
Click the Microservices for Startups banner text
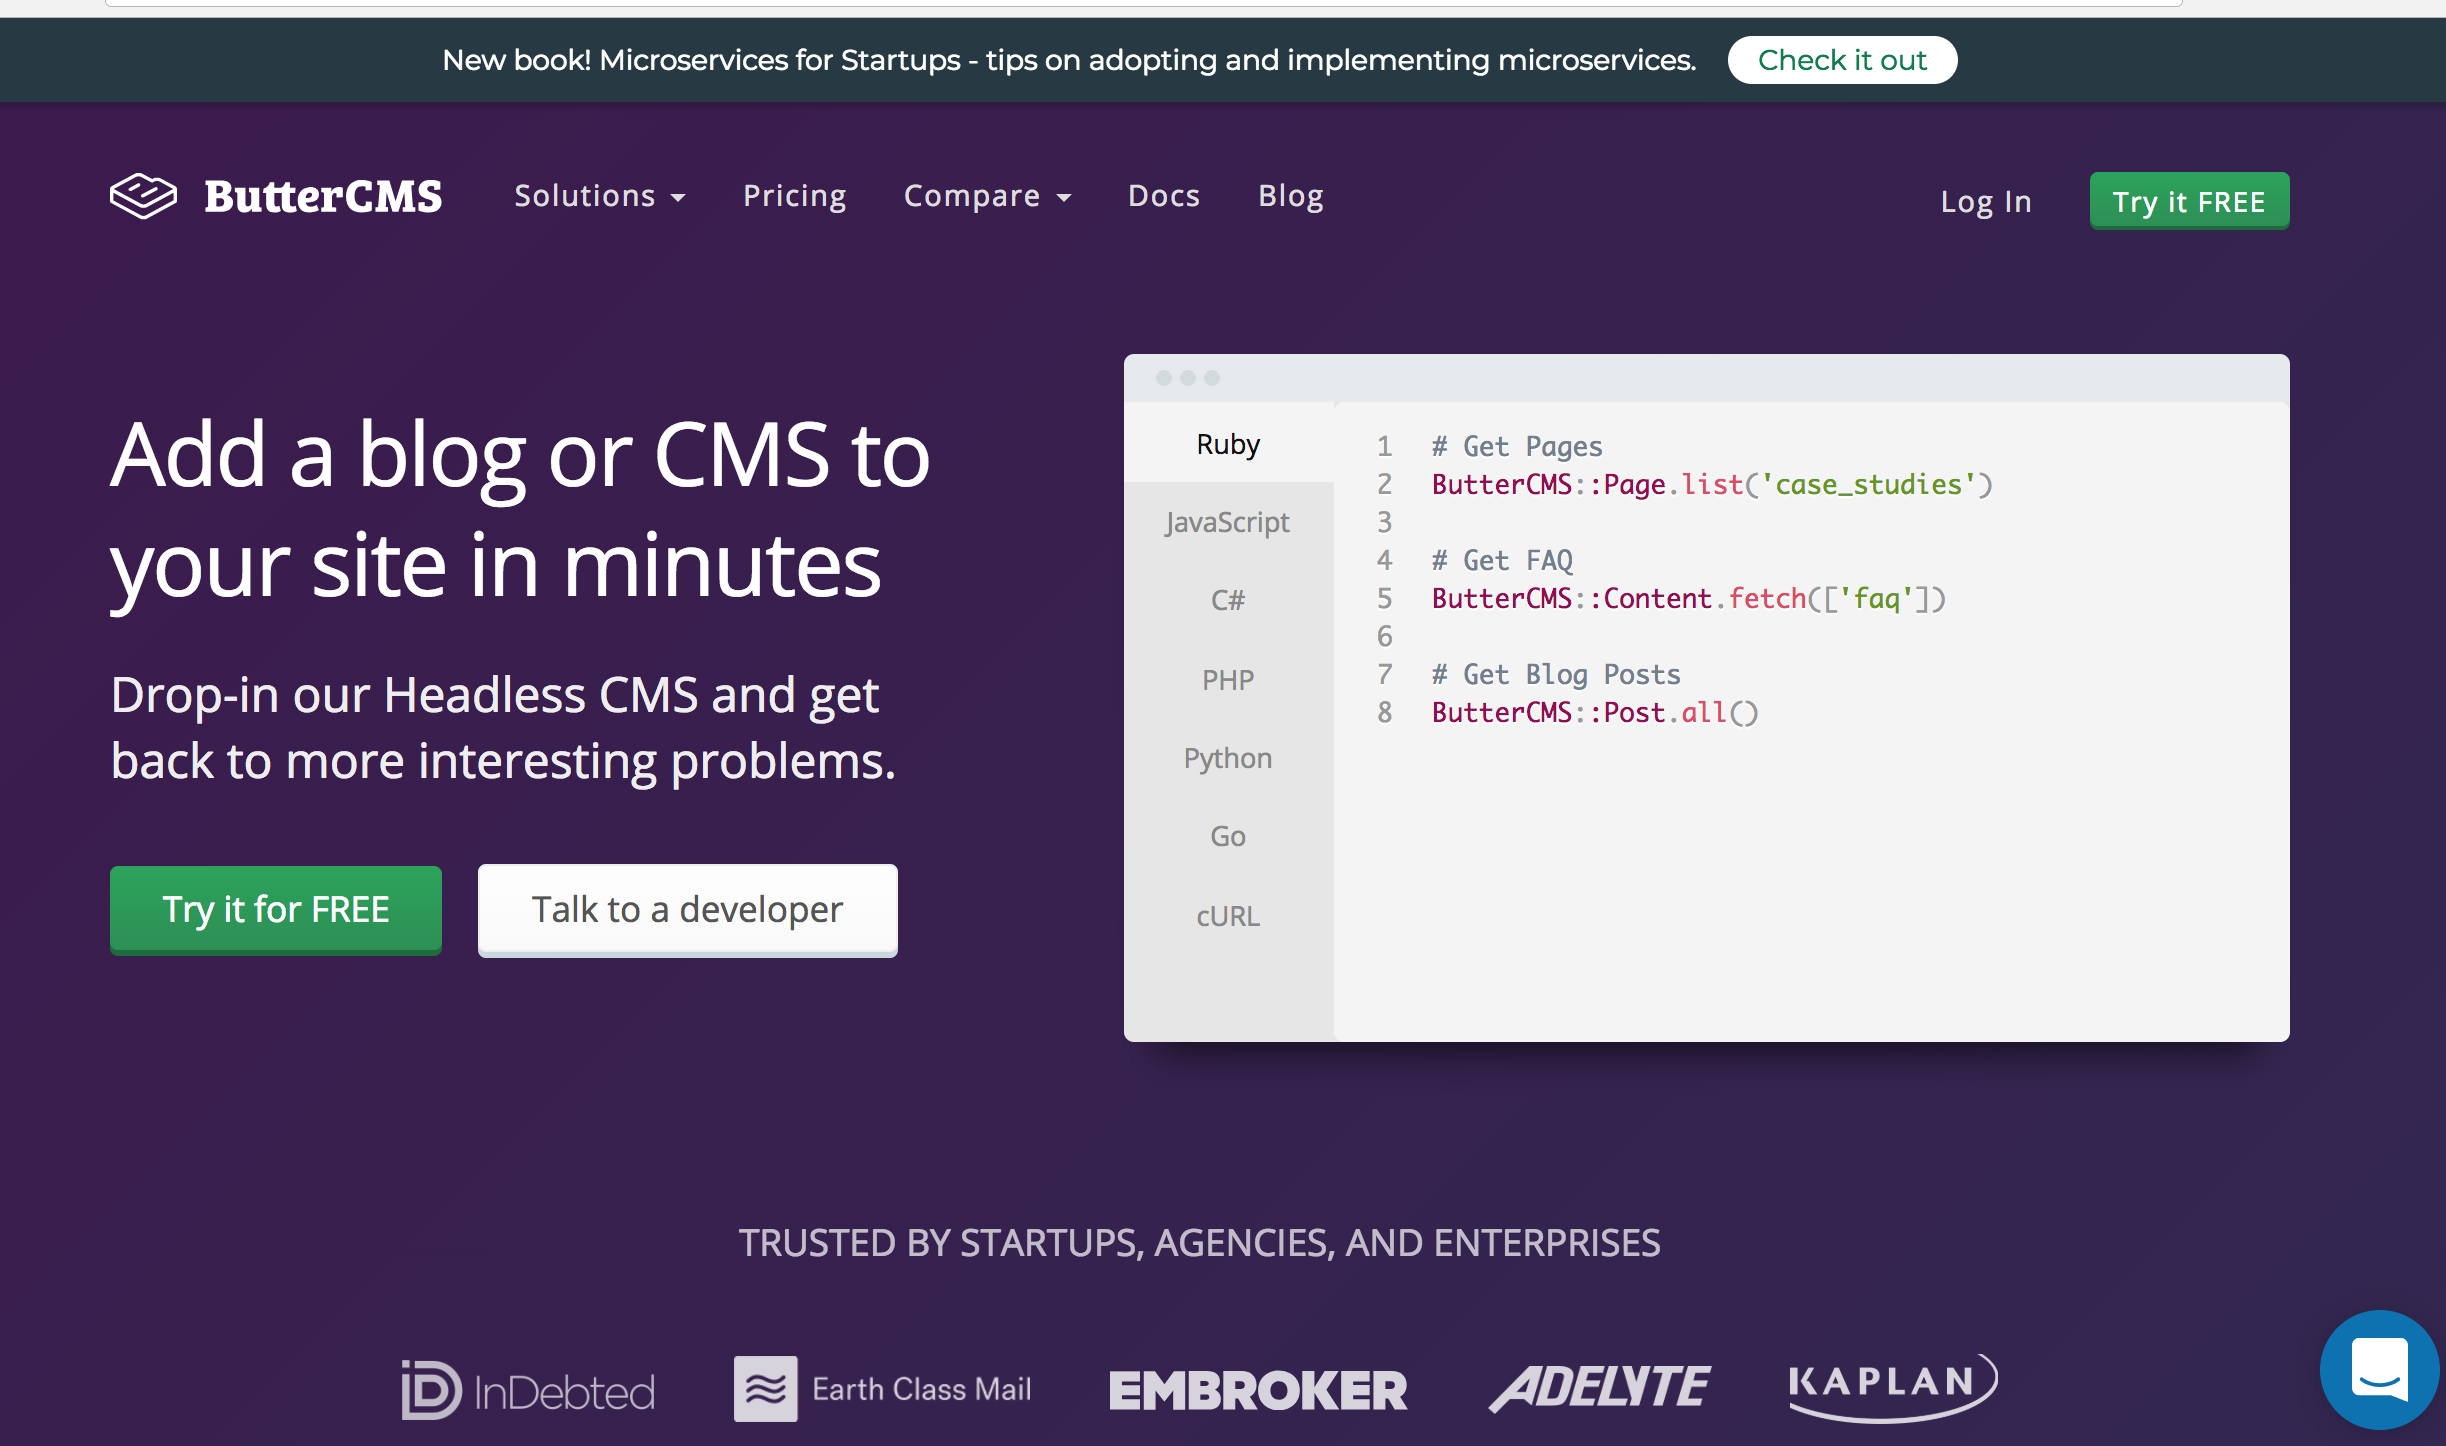click(1069, 60)
